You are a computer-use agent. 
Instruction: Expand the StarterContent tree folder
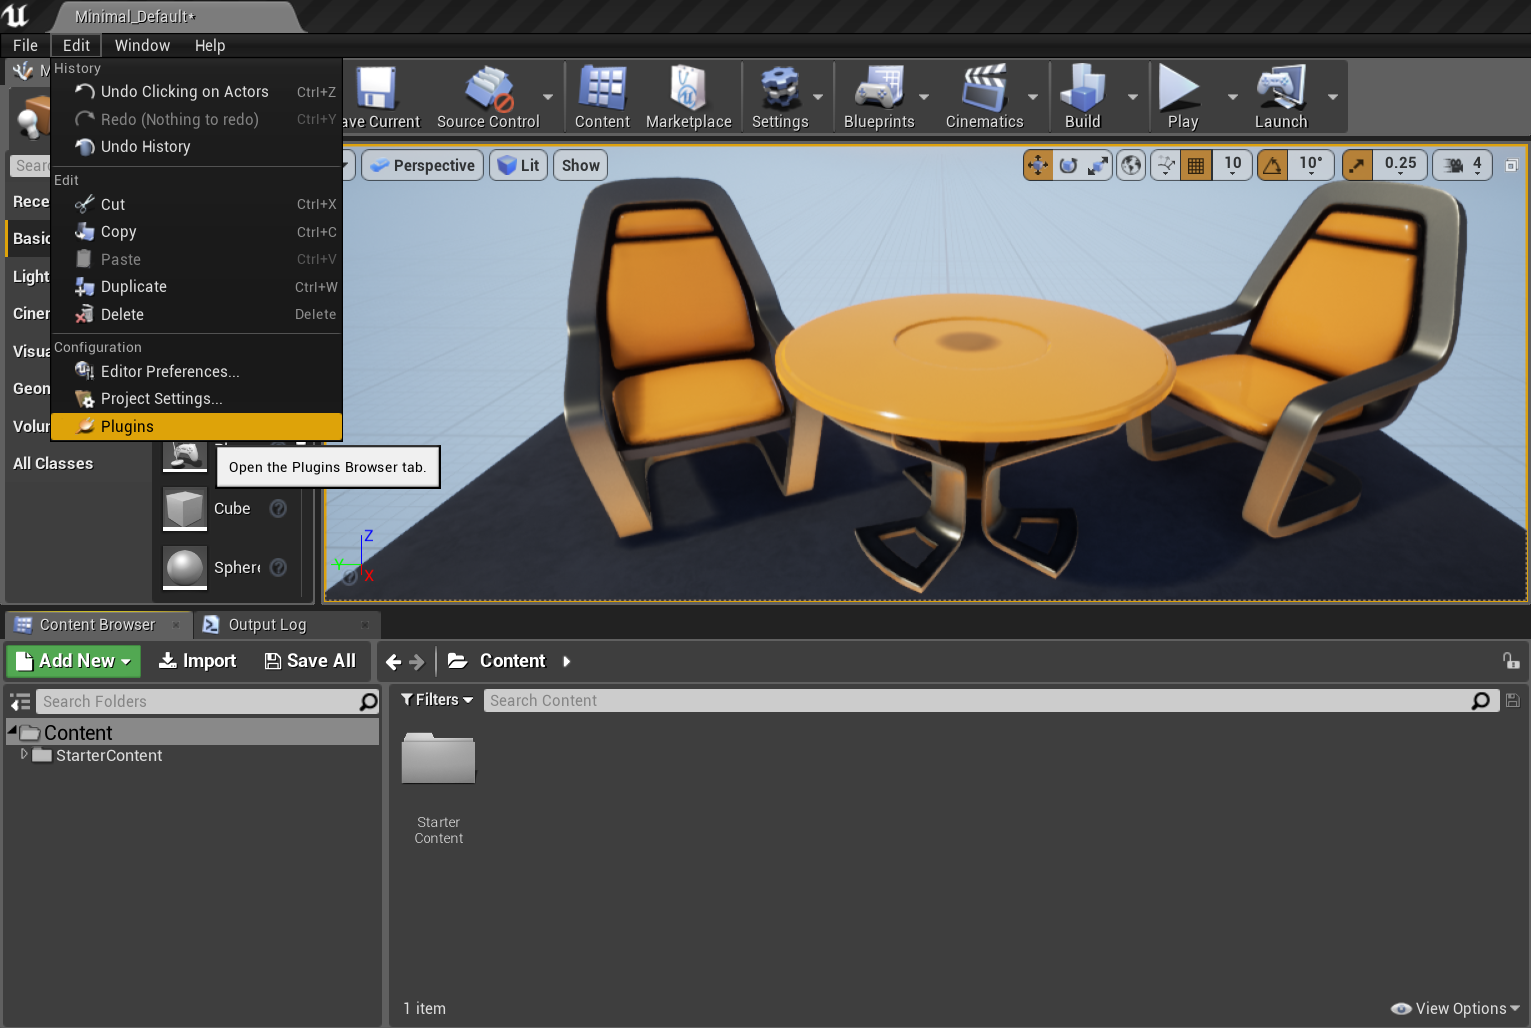point(24,755)
